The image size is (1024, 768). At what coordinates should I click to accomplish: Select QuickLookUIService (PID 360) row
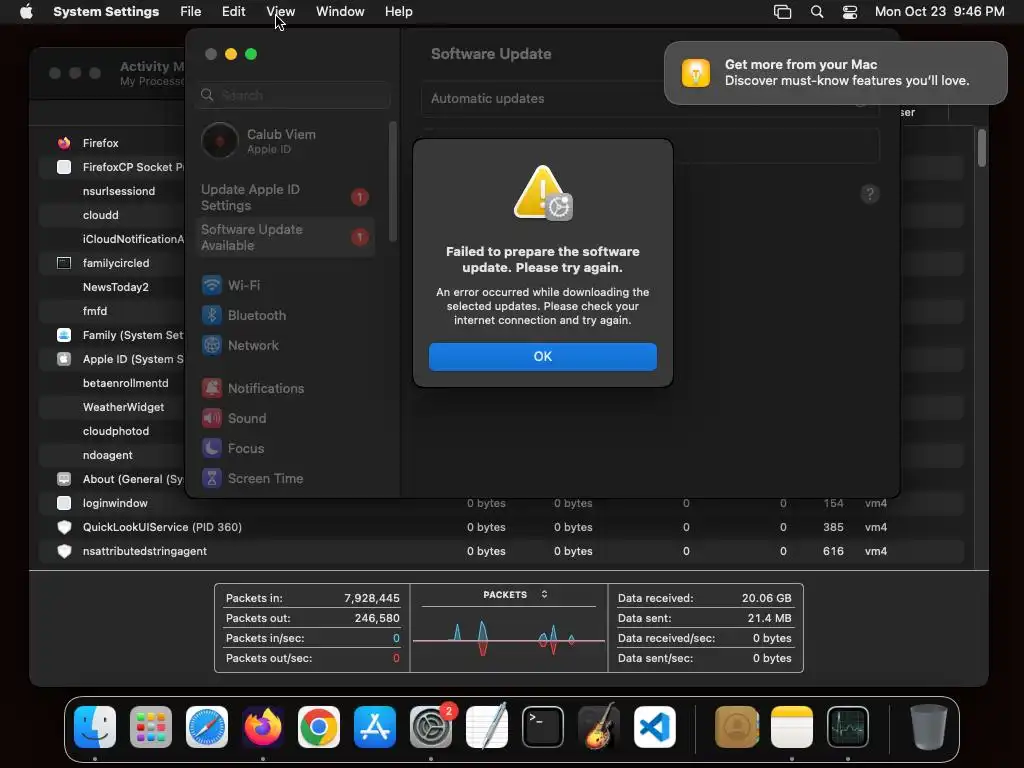[x=502, y=528]
